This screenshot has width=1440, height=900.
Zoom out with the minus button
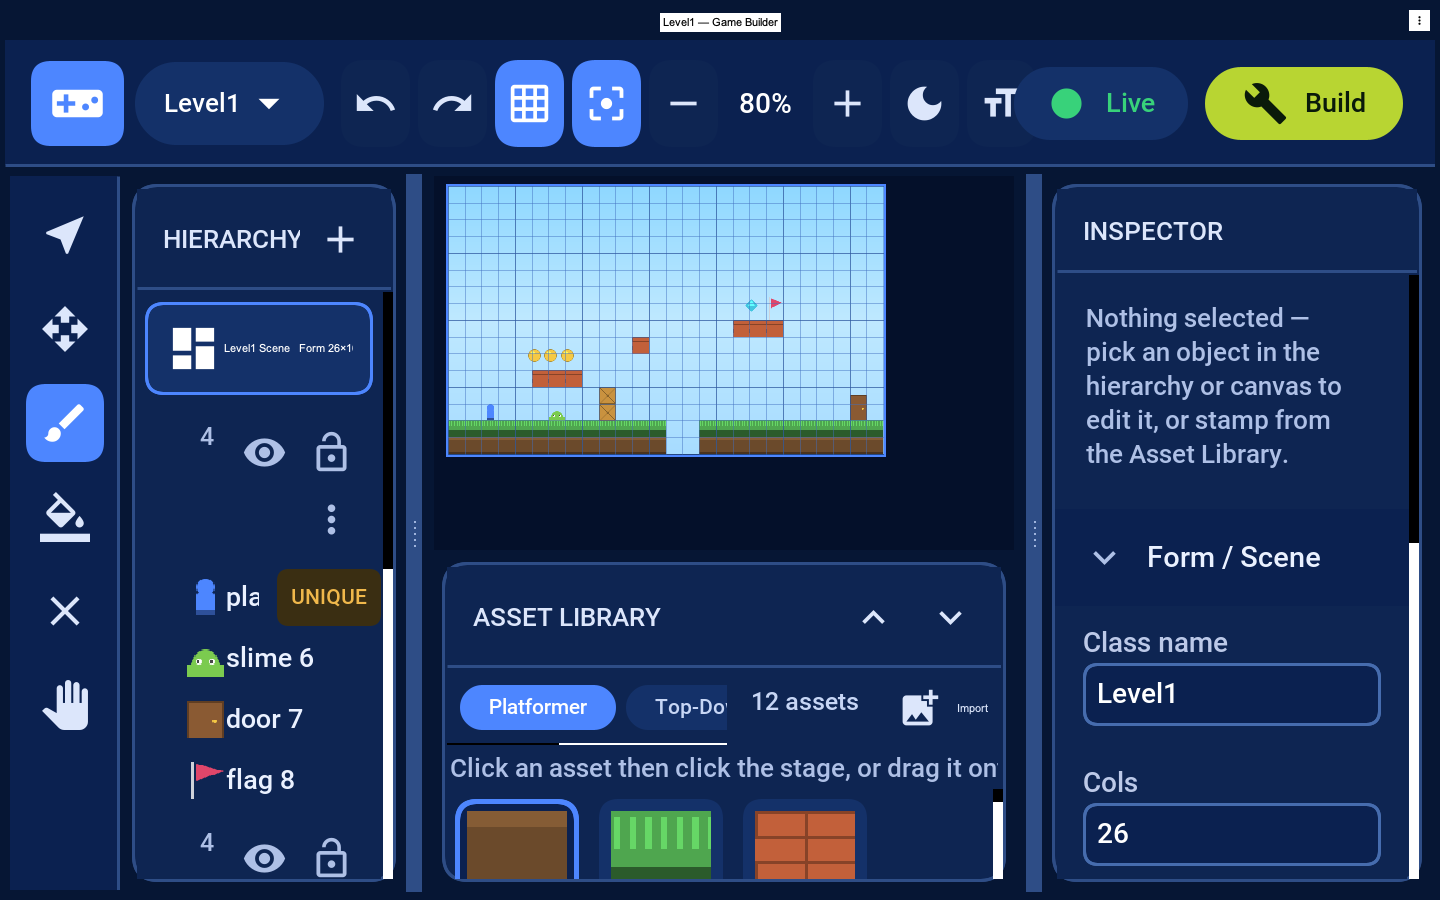tap(683, 103)
